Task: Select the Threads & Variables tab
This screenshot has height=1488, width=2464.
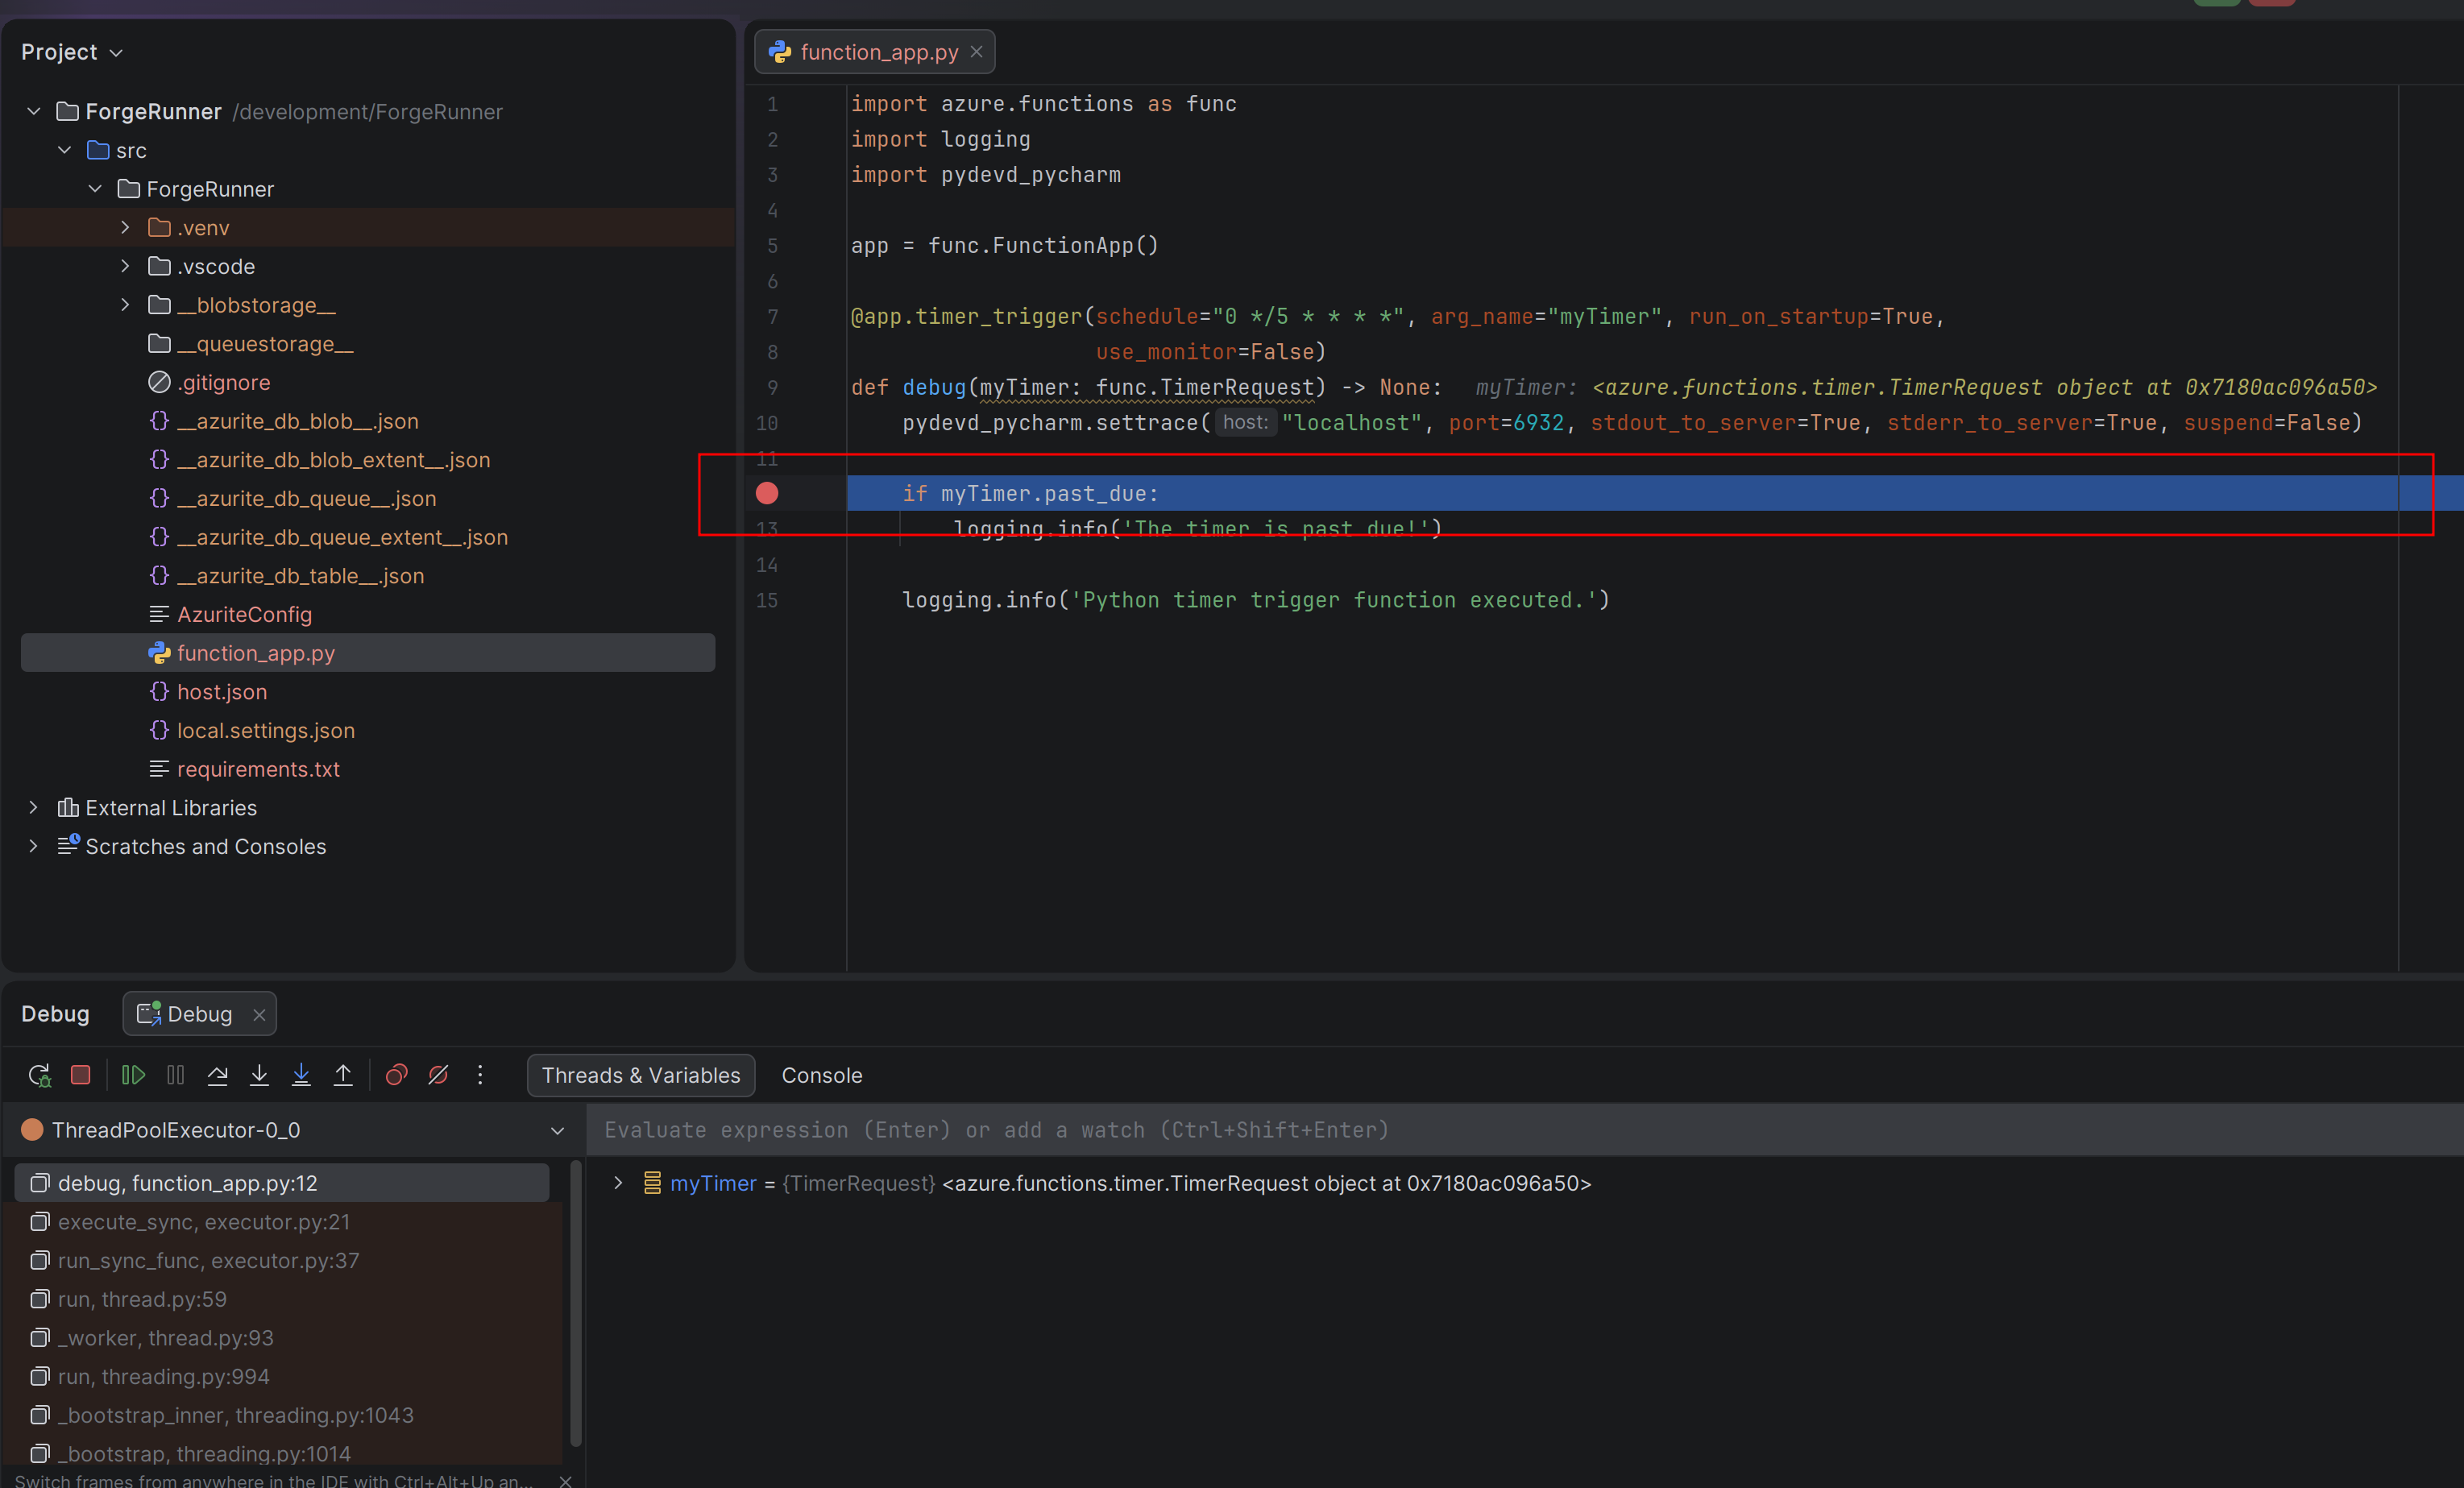Action: [640, 1075]
